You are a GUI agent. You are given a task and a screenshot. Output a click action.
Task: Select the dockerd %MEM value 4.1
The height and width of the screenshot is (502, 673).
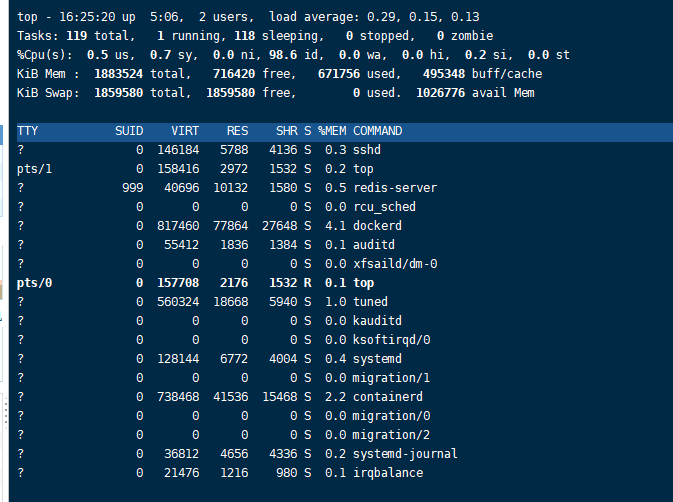click(x=336, y=226)
